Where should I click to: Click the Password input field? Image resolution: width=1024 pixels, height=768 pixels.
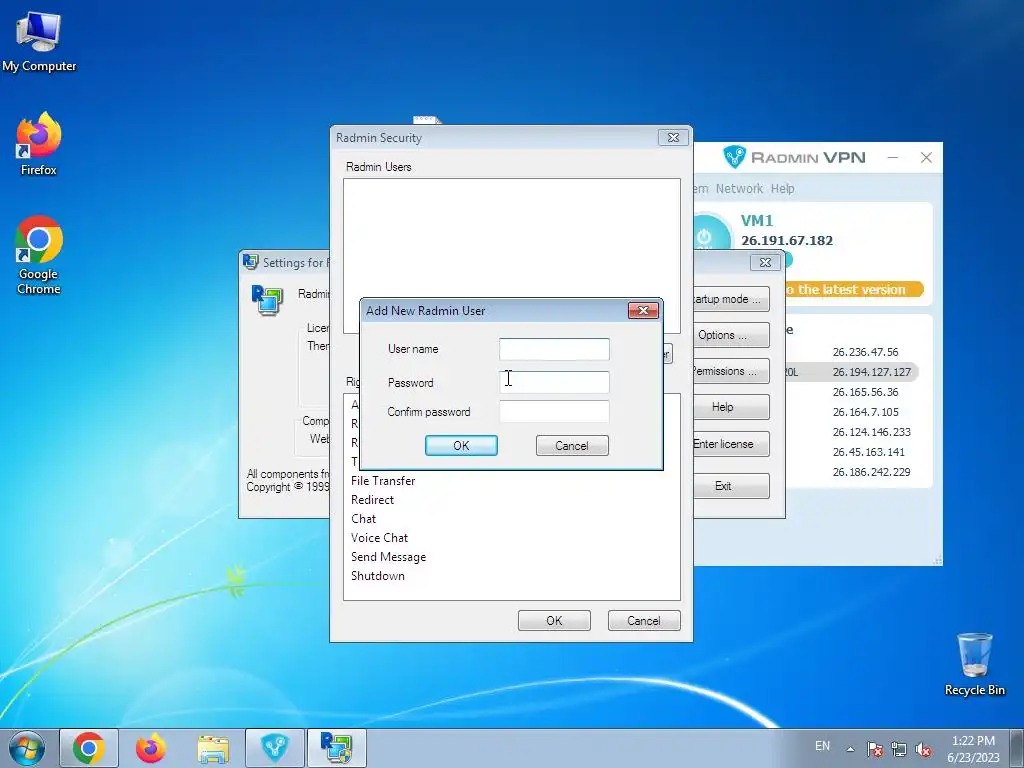click(x=554, y=382)
